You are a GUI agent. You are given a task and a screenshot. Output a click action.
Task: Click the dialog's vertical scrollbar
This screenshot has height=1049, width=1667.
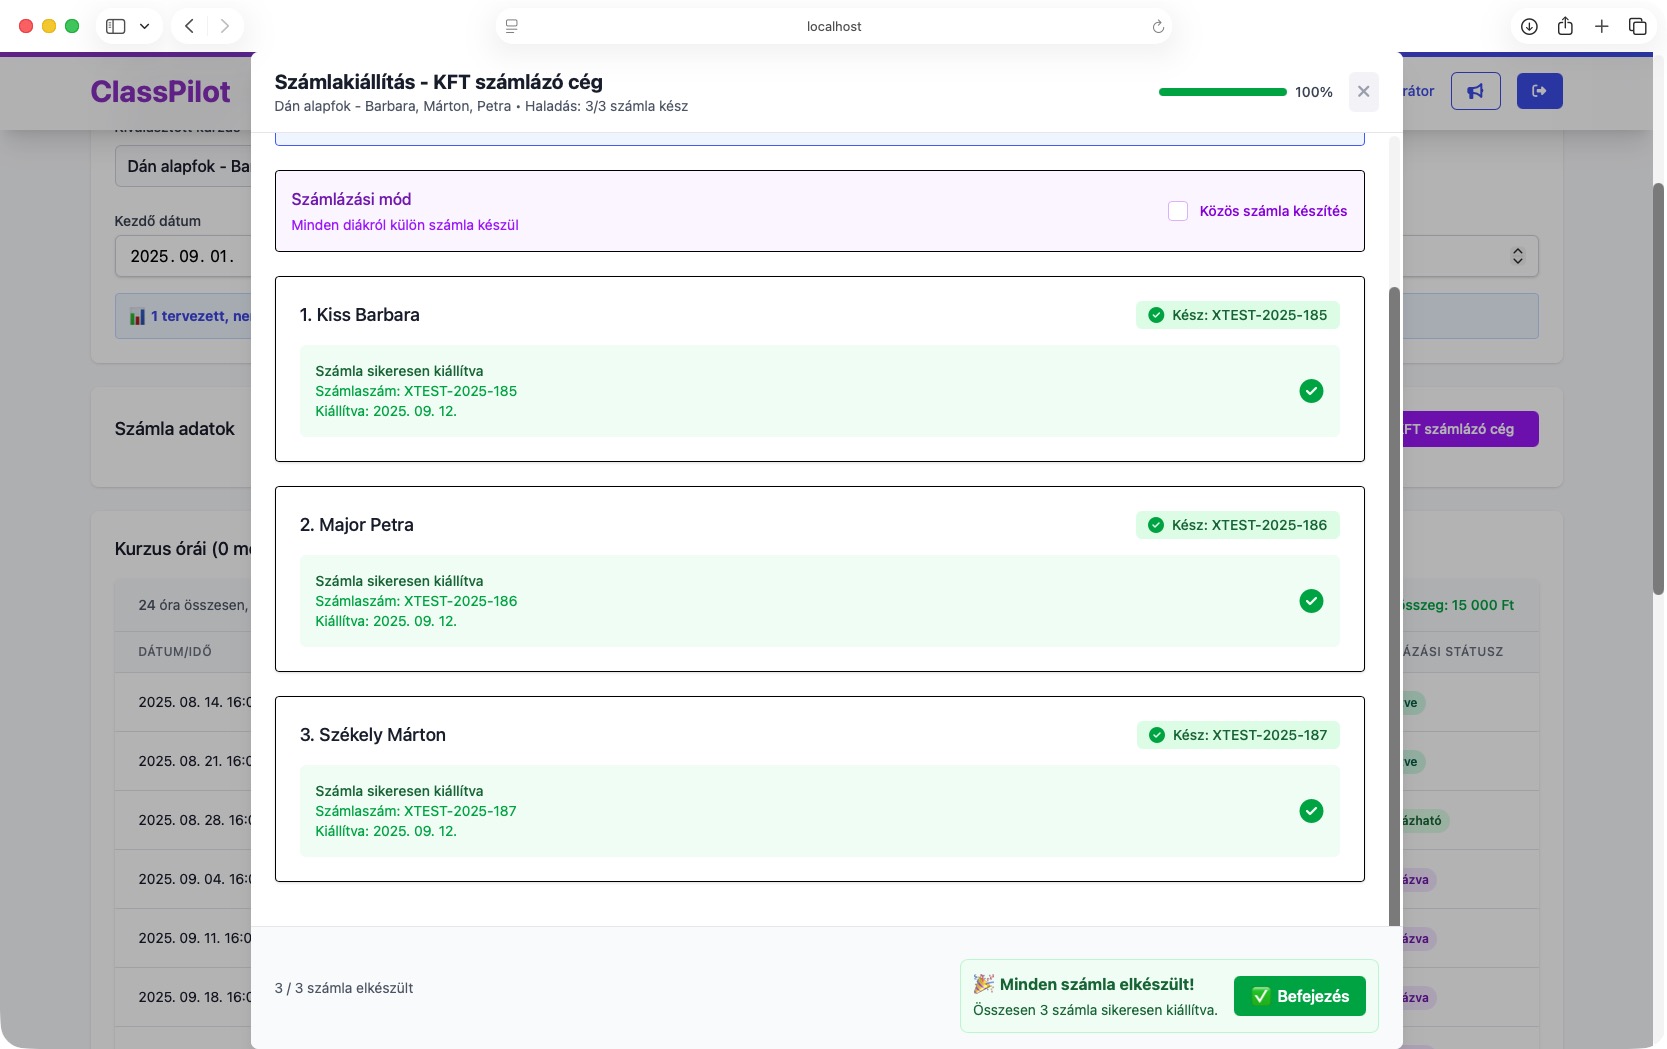click(x=1394, y=600)
